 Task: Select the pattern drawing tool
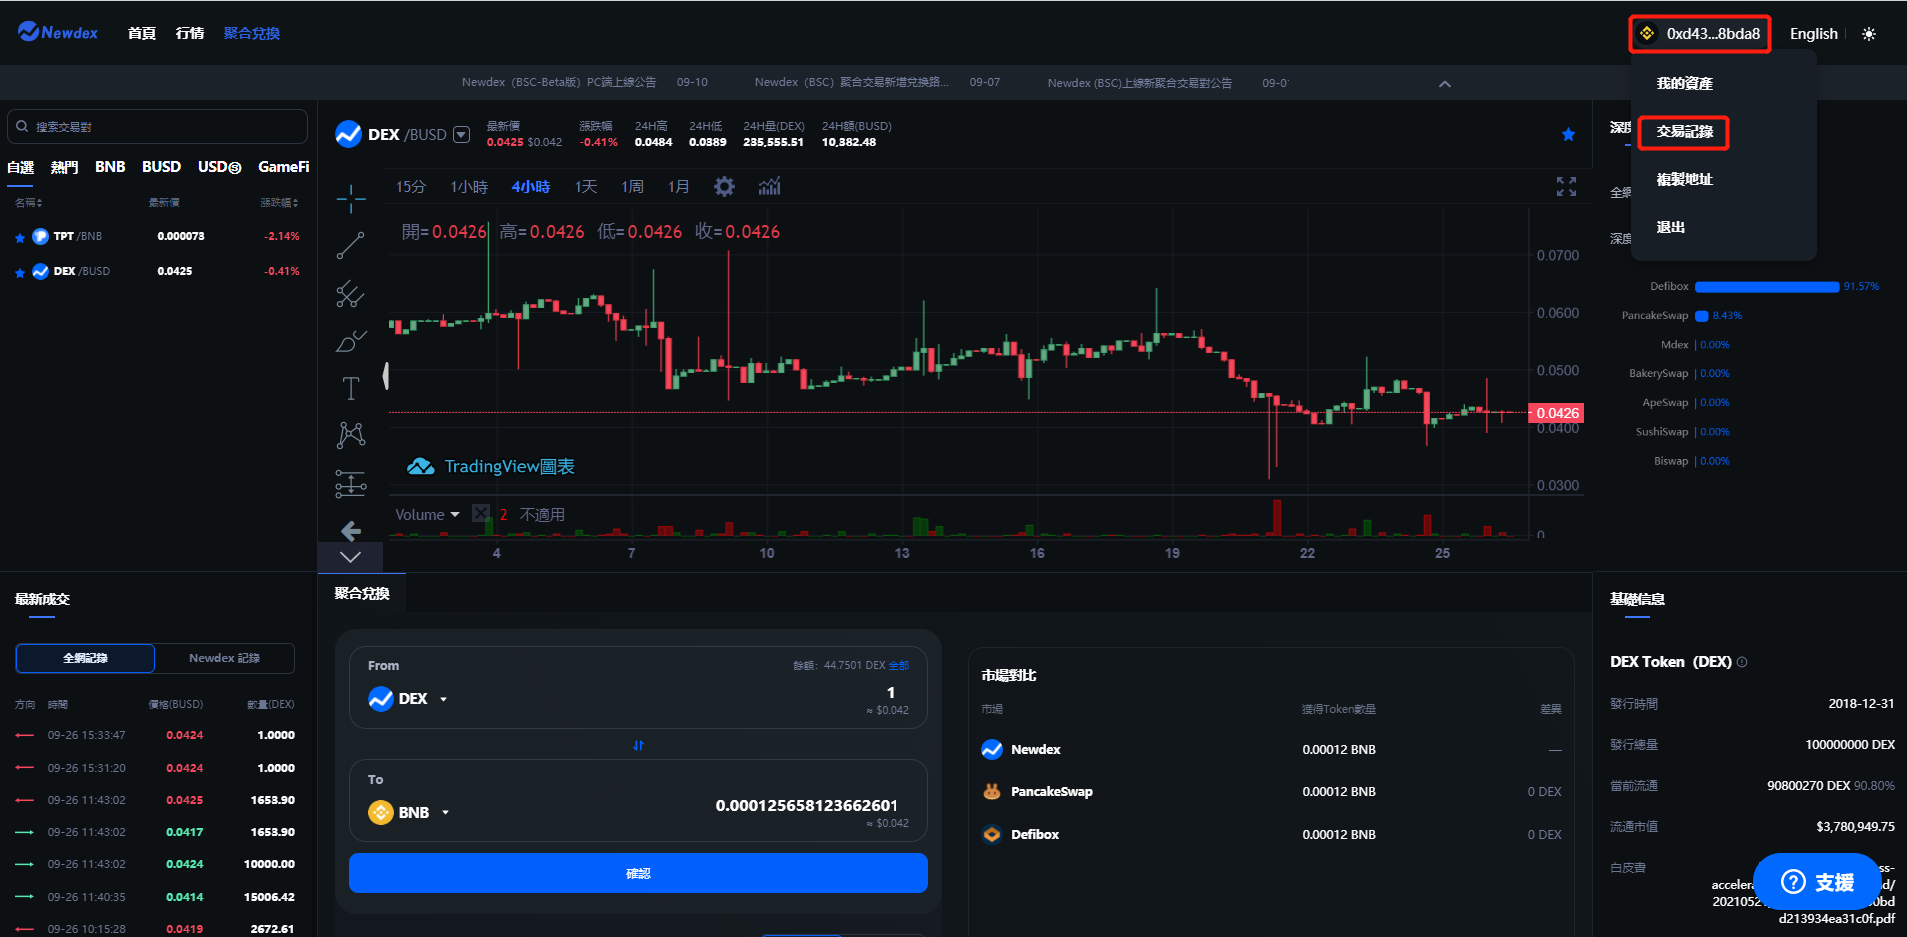click(350, 435)
